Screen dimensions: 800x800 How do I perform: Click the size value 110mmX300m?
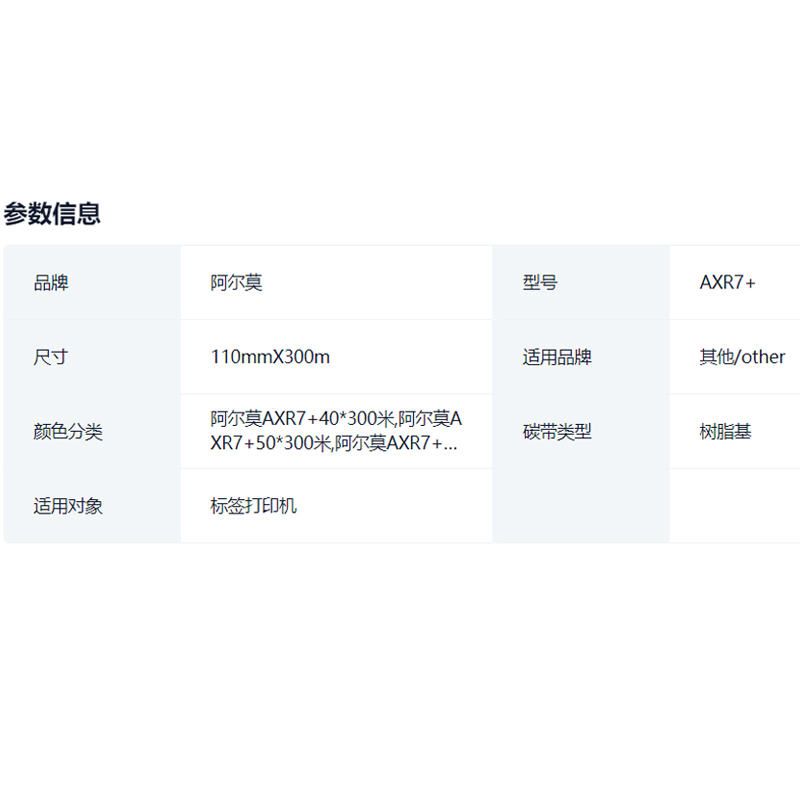pyautogui.click(x=270, y=357)
